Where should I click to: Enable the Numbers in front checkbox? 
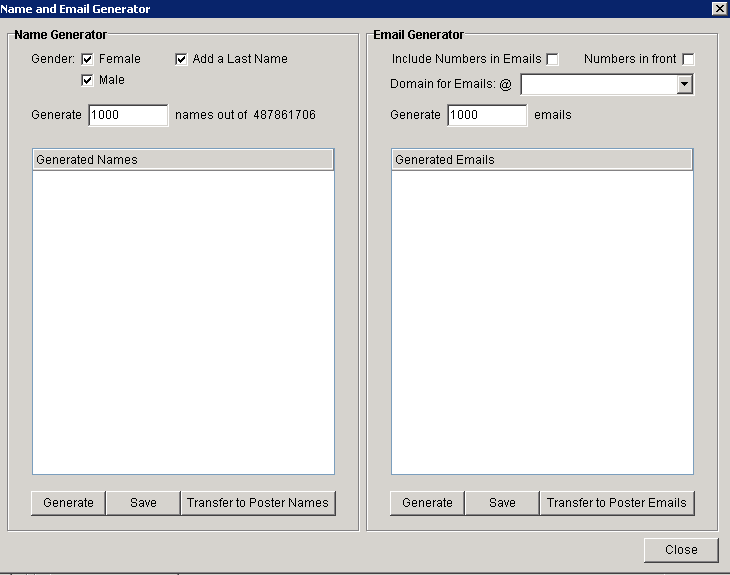(x=688, y=59)
